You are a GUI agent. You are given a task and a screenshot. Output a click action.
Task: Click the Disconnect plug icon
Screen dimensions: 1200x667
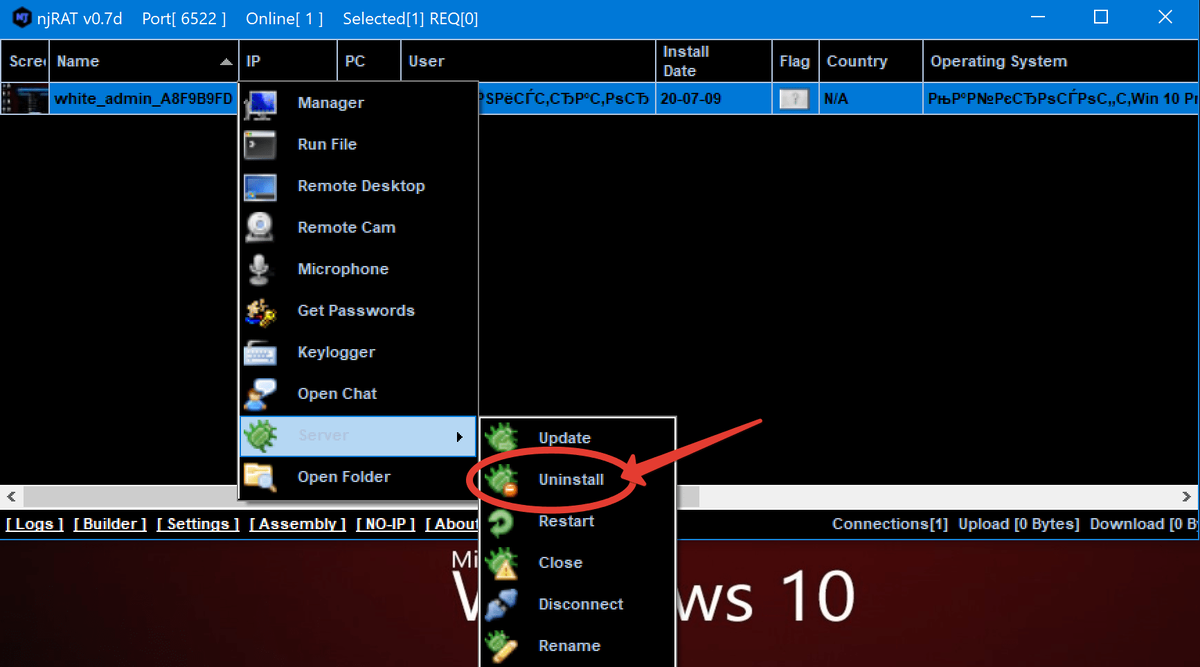click(x=502, y=604)
